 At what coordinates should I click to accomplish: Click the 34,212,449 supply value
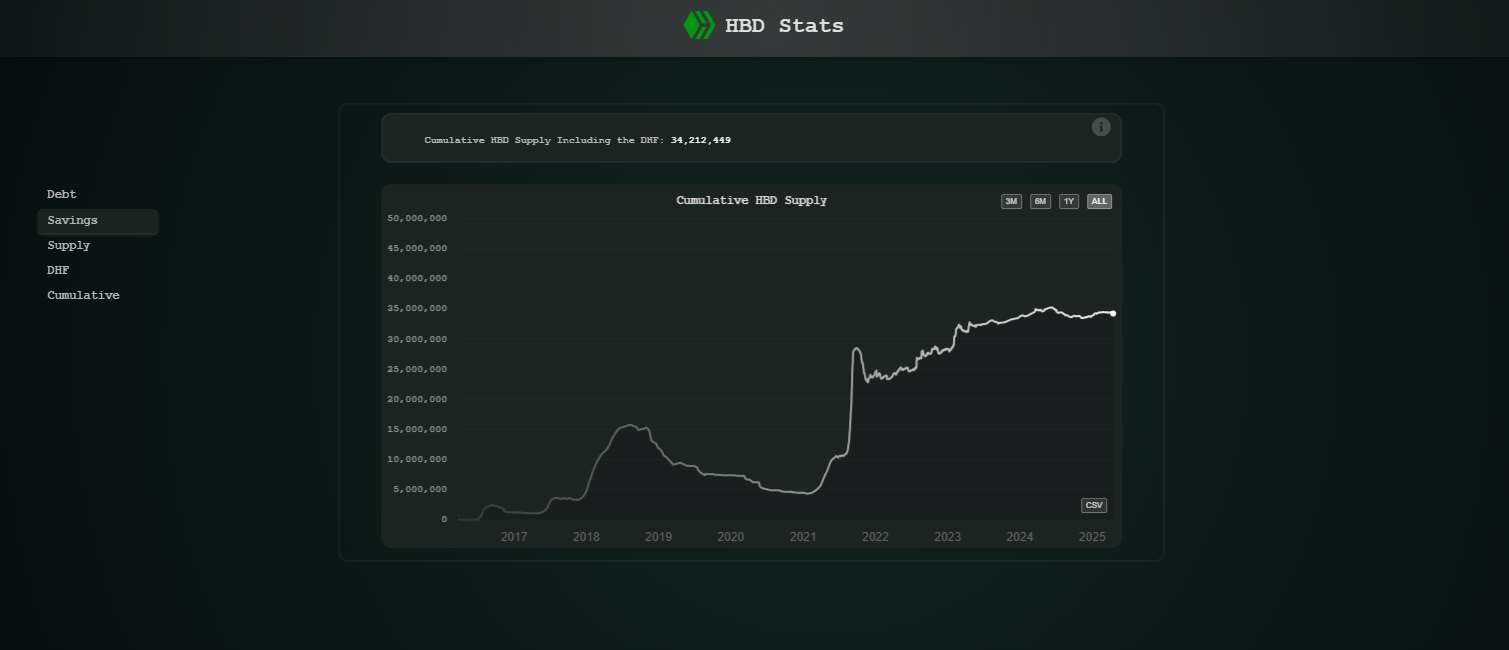pos(701,140)
